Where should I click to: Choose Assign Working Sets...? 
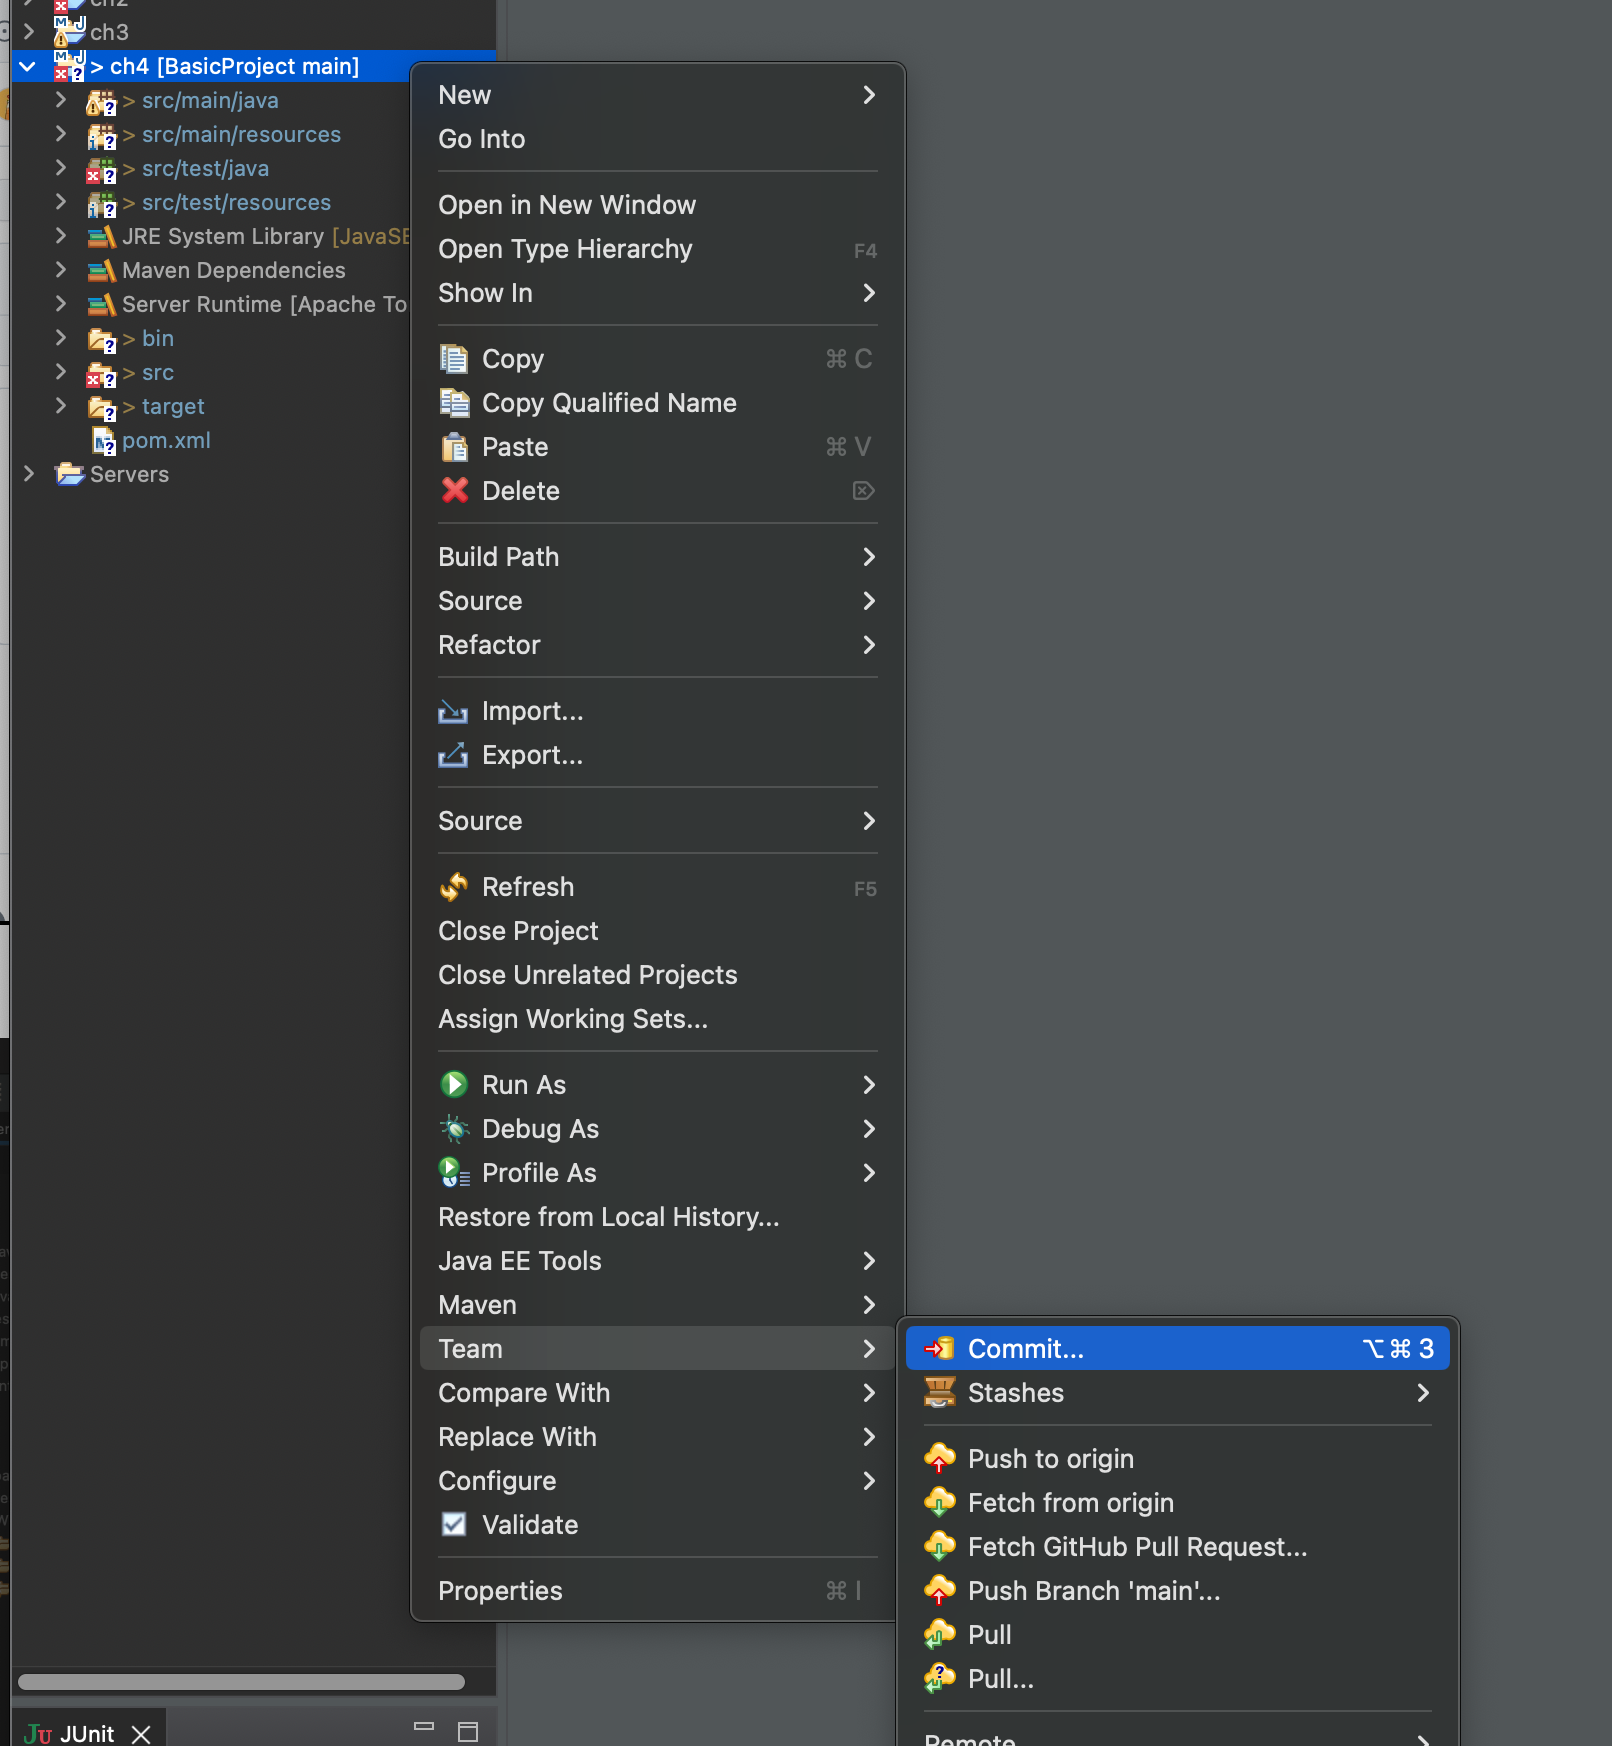tap(657, 1019)
